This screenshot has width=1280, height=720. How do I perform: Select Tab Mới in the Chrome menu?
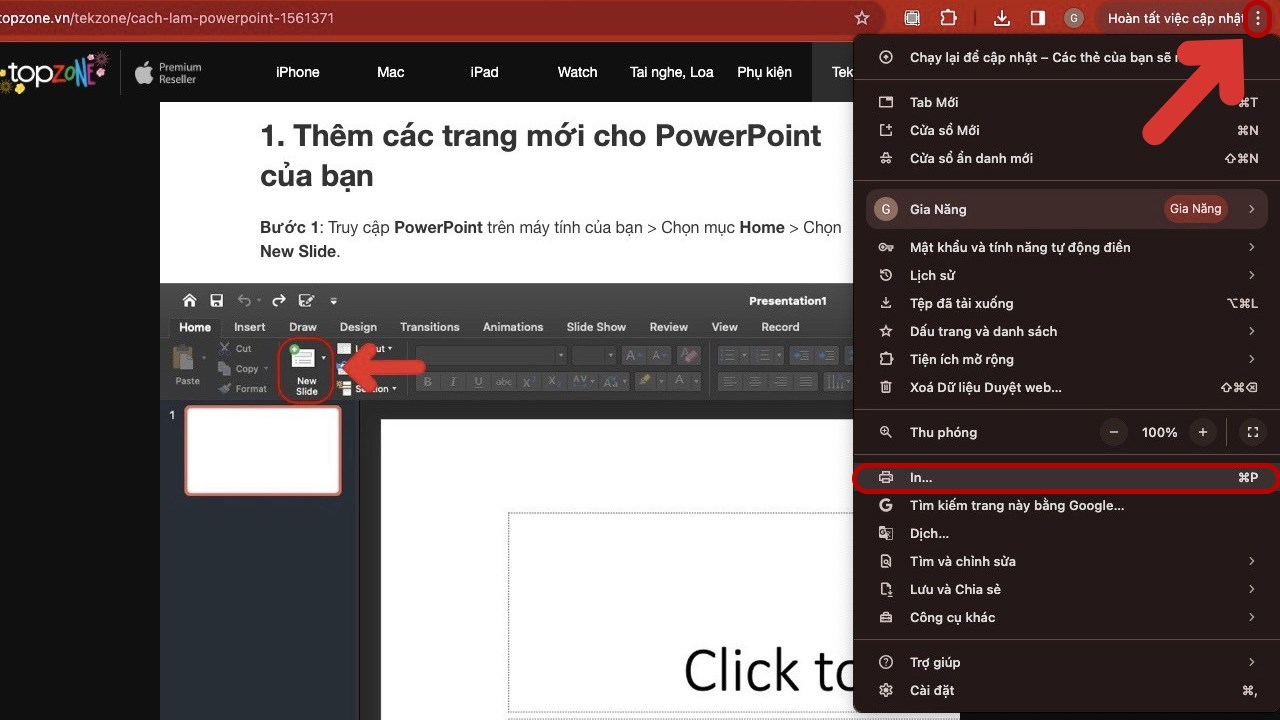[x=1067, y=102]
